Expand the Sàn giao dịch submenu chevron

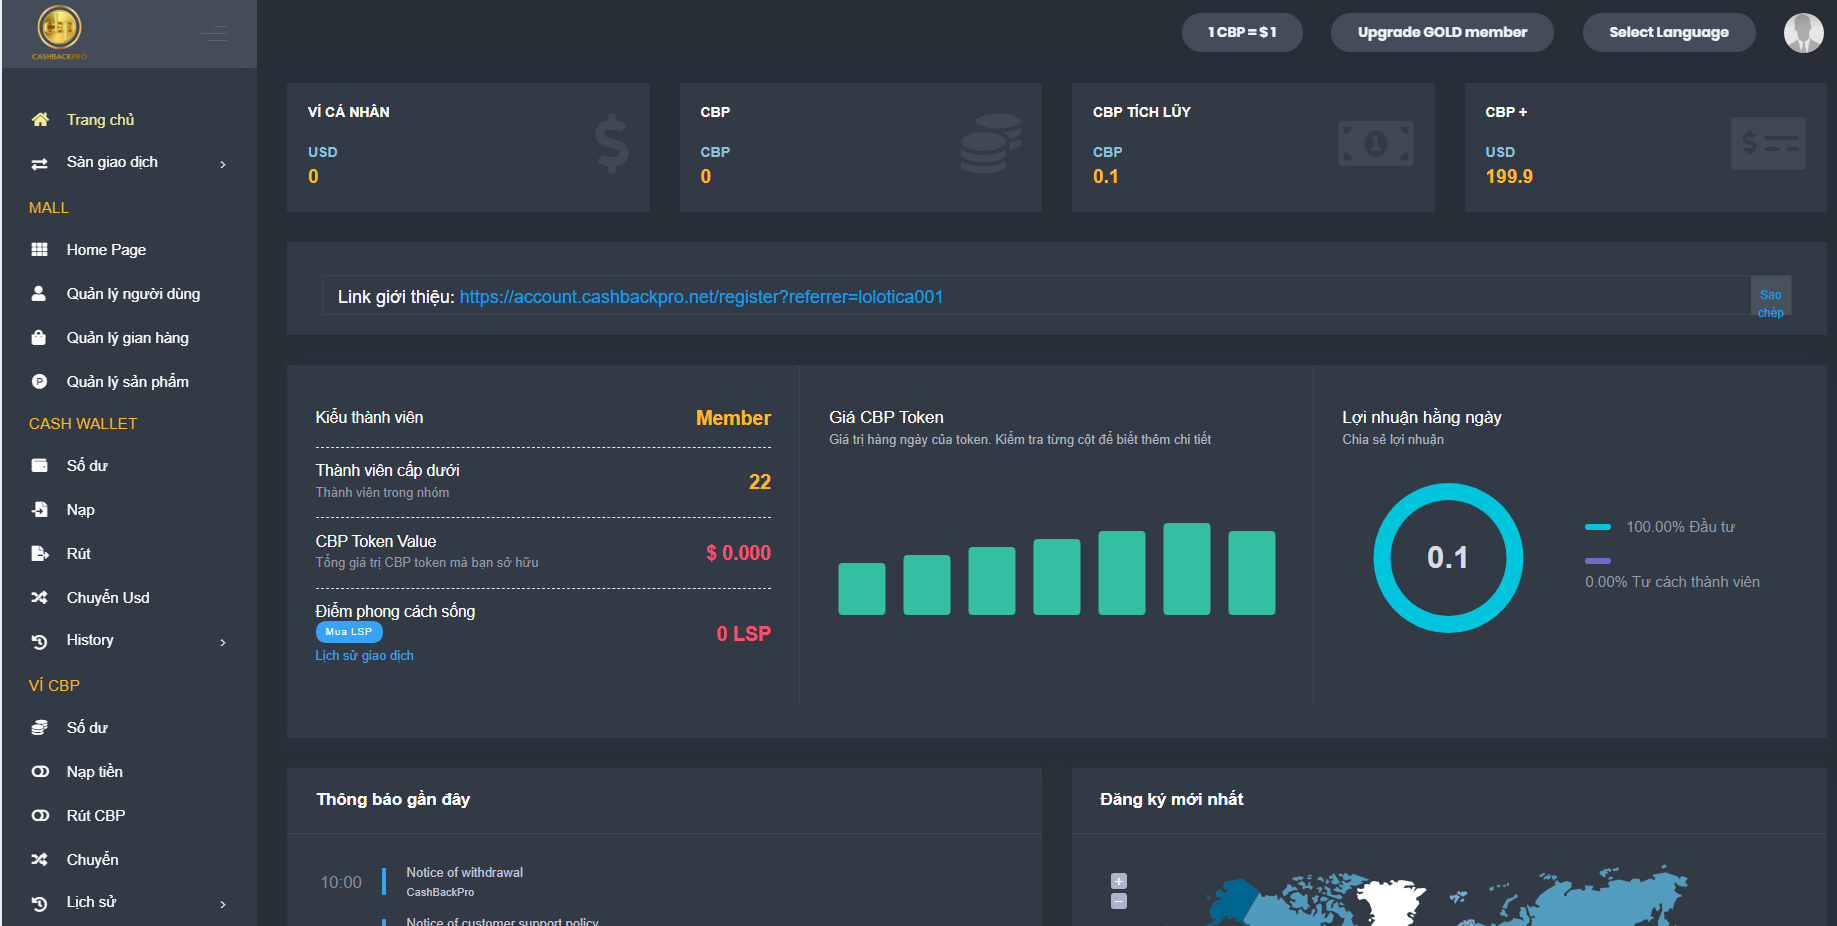click(x=223, y=164)
